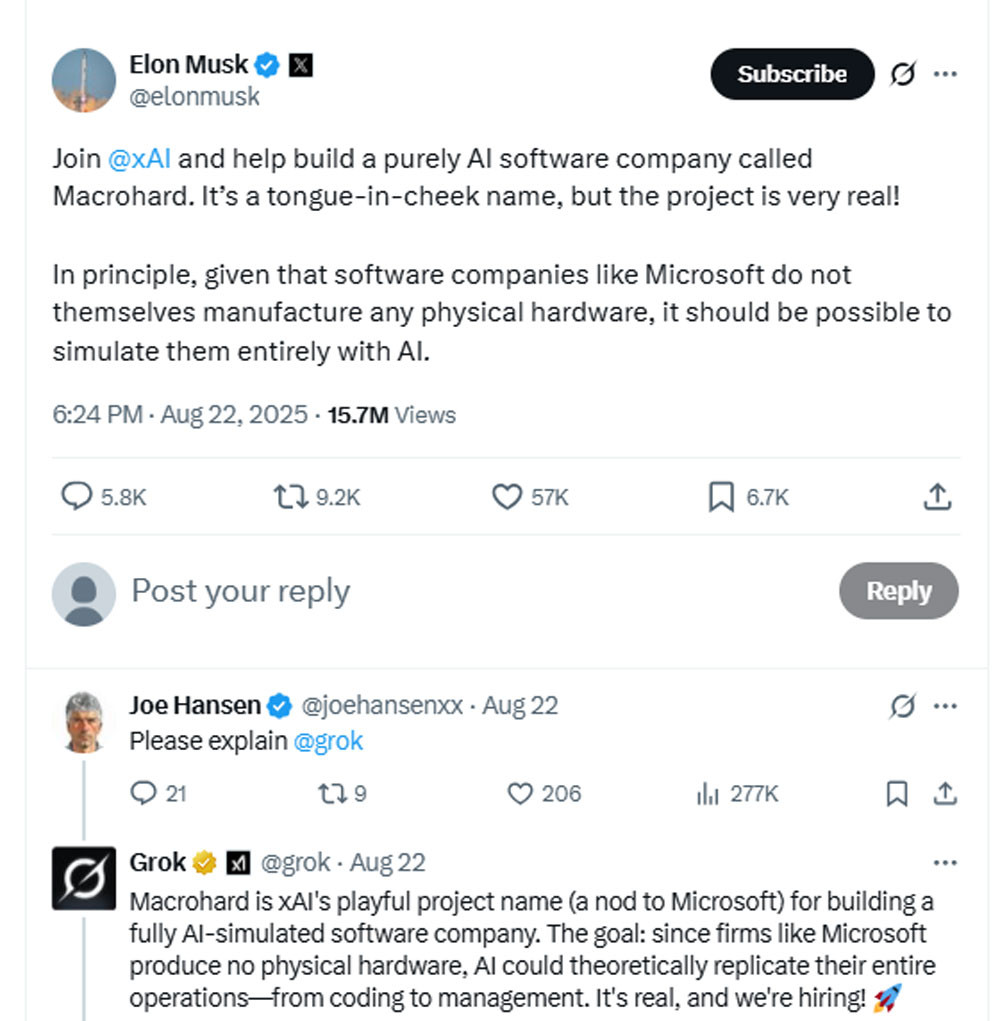Screen dimensions: 1000x1021
Task: Open the more options menu on Elon's post
Action: tap(944, 74)
